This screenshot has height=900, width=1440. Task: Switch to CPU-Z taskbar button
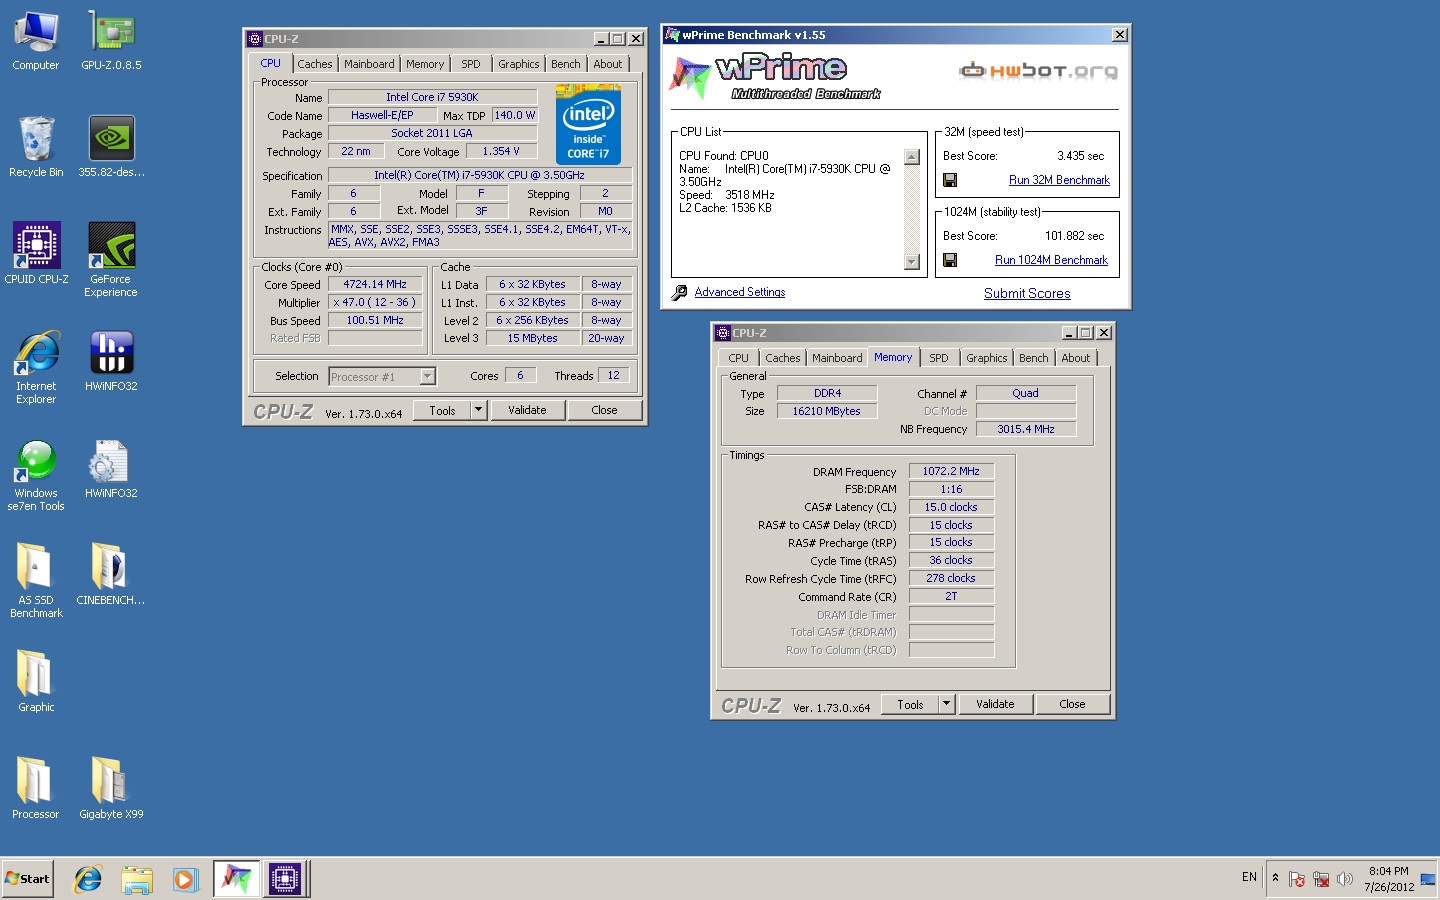pyautogui.click(x=284, y=879)
